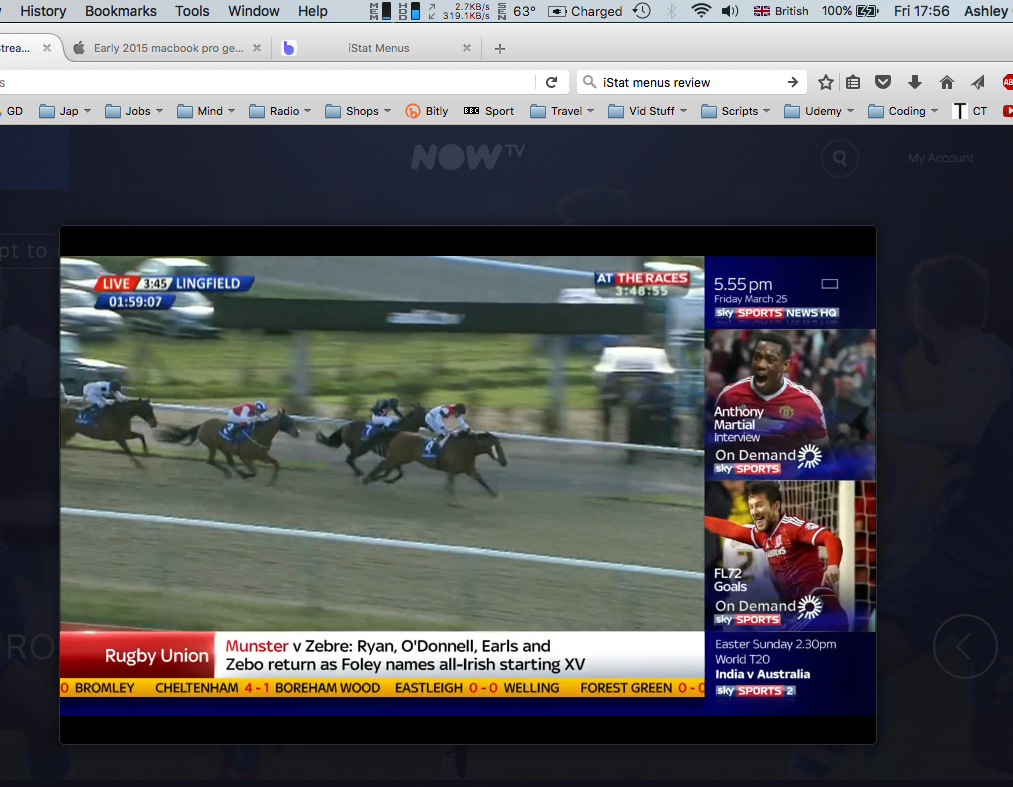Open the Bitly bookmark
Viewport: 1013px width, 787px height.
tap(427, 111)
